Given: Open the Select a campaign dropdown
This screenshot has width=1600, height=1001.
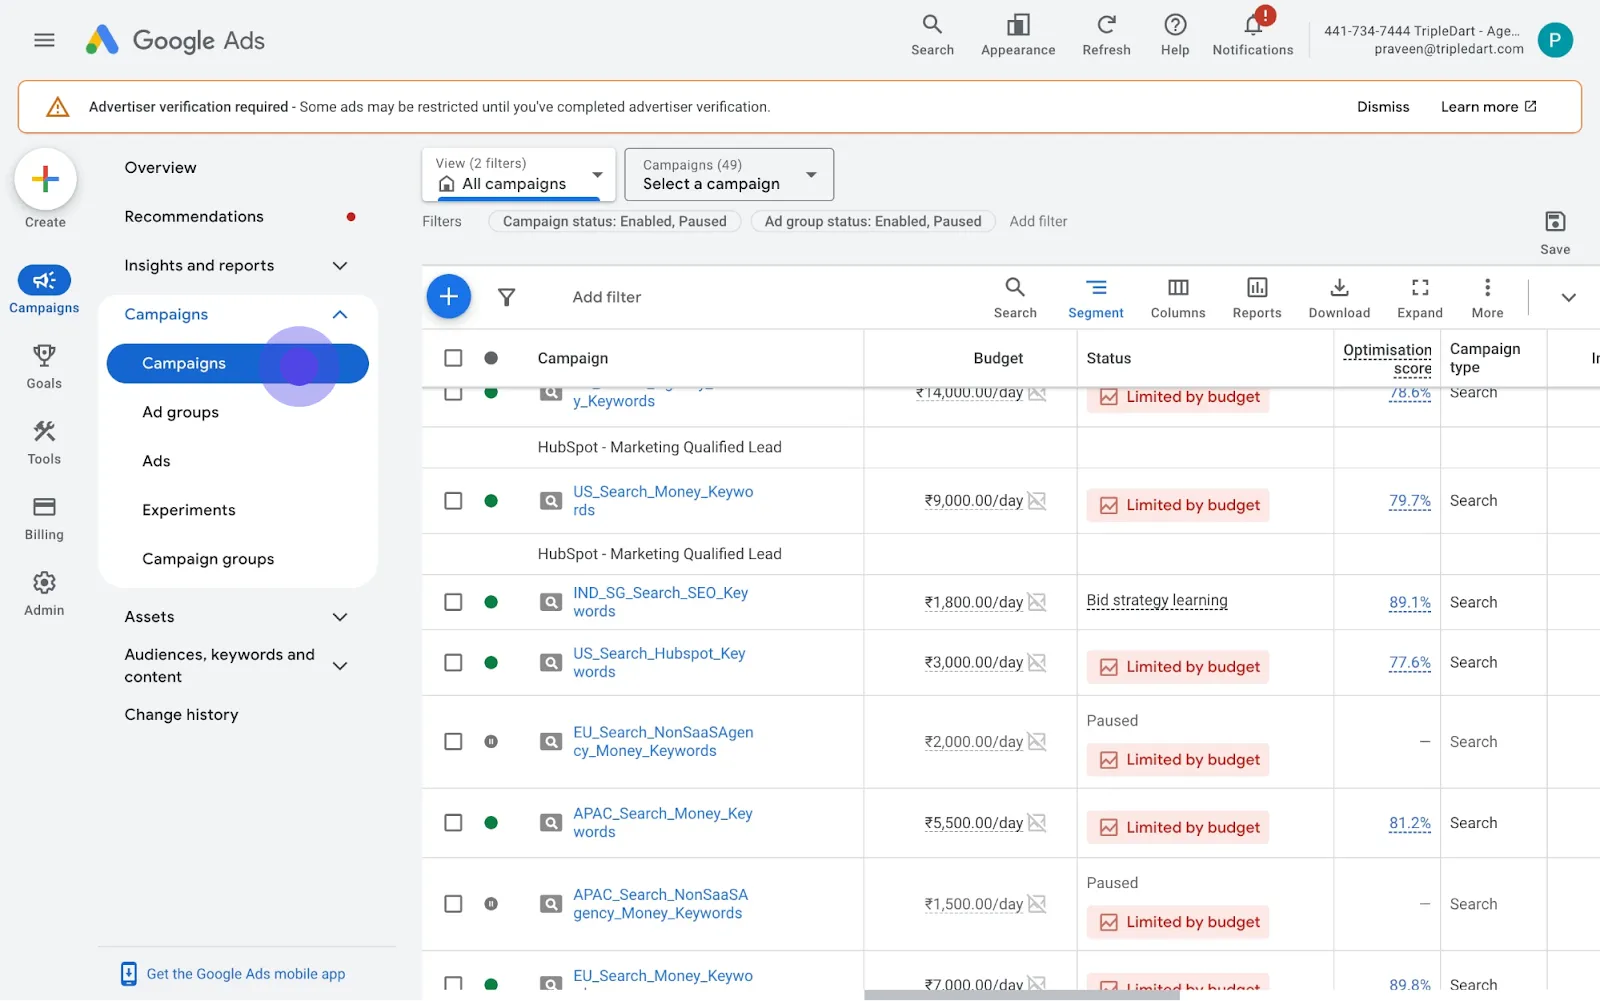Looking at the screenshot, I should coord(729,174).
